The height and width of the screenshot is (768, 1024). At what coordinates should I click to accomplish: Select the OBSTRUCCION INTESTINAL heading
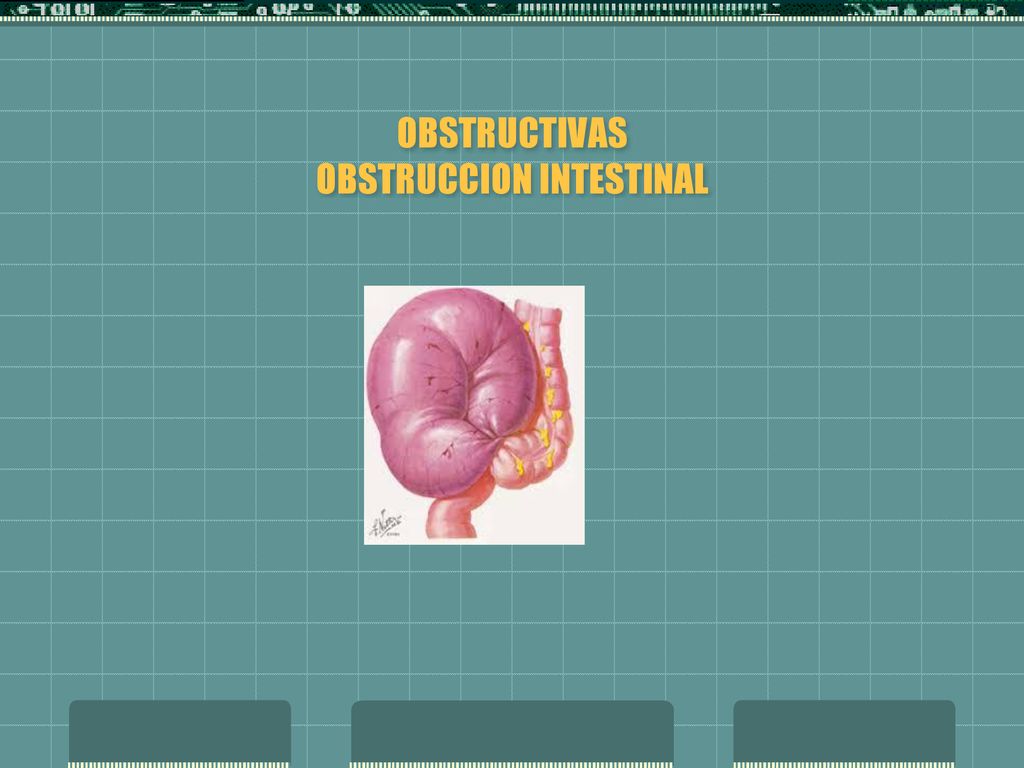512,178
